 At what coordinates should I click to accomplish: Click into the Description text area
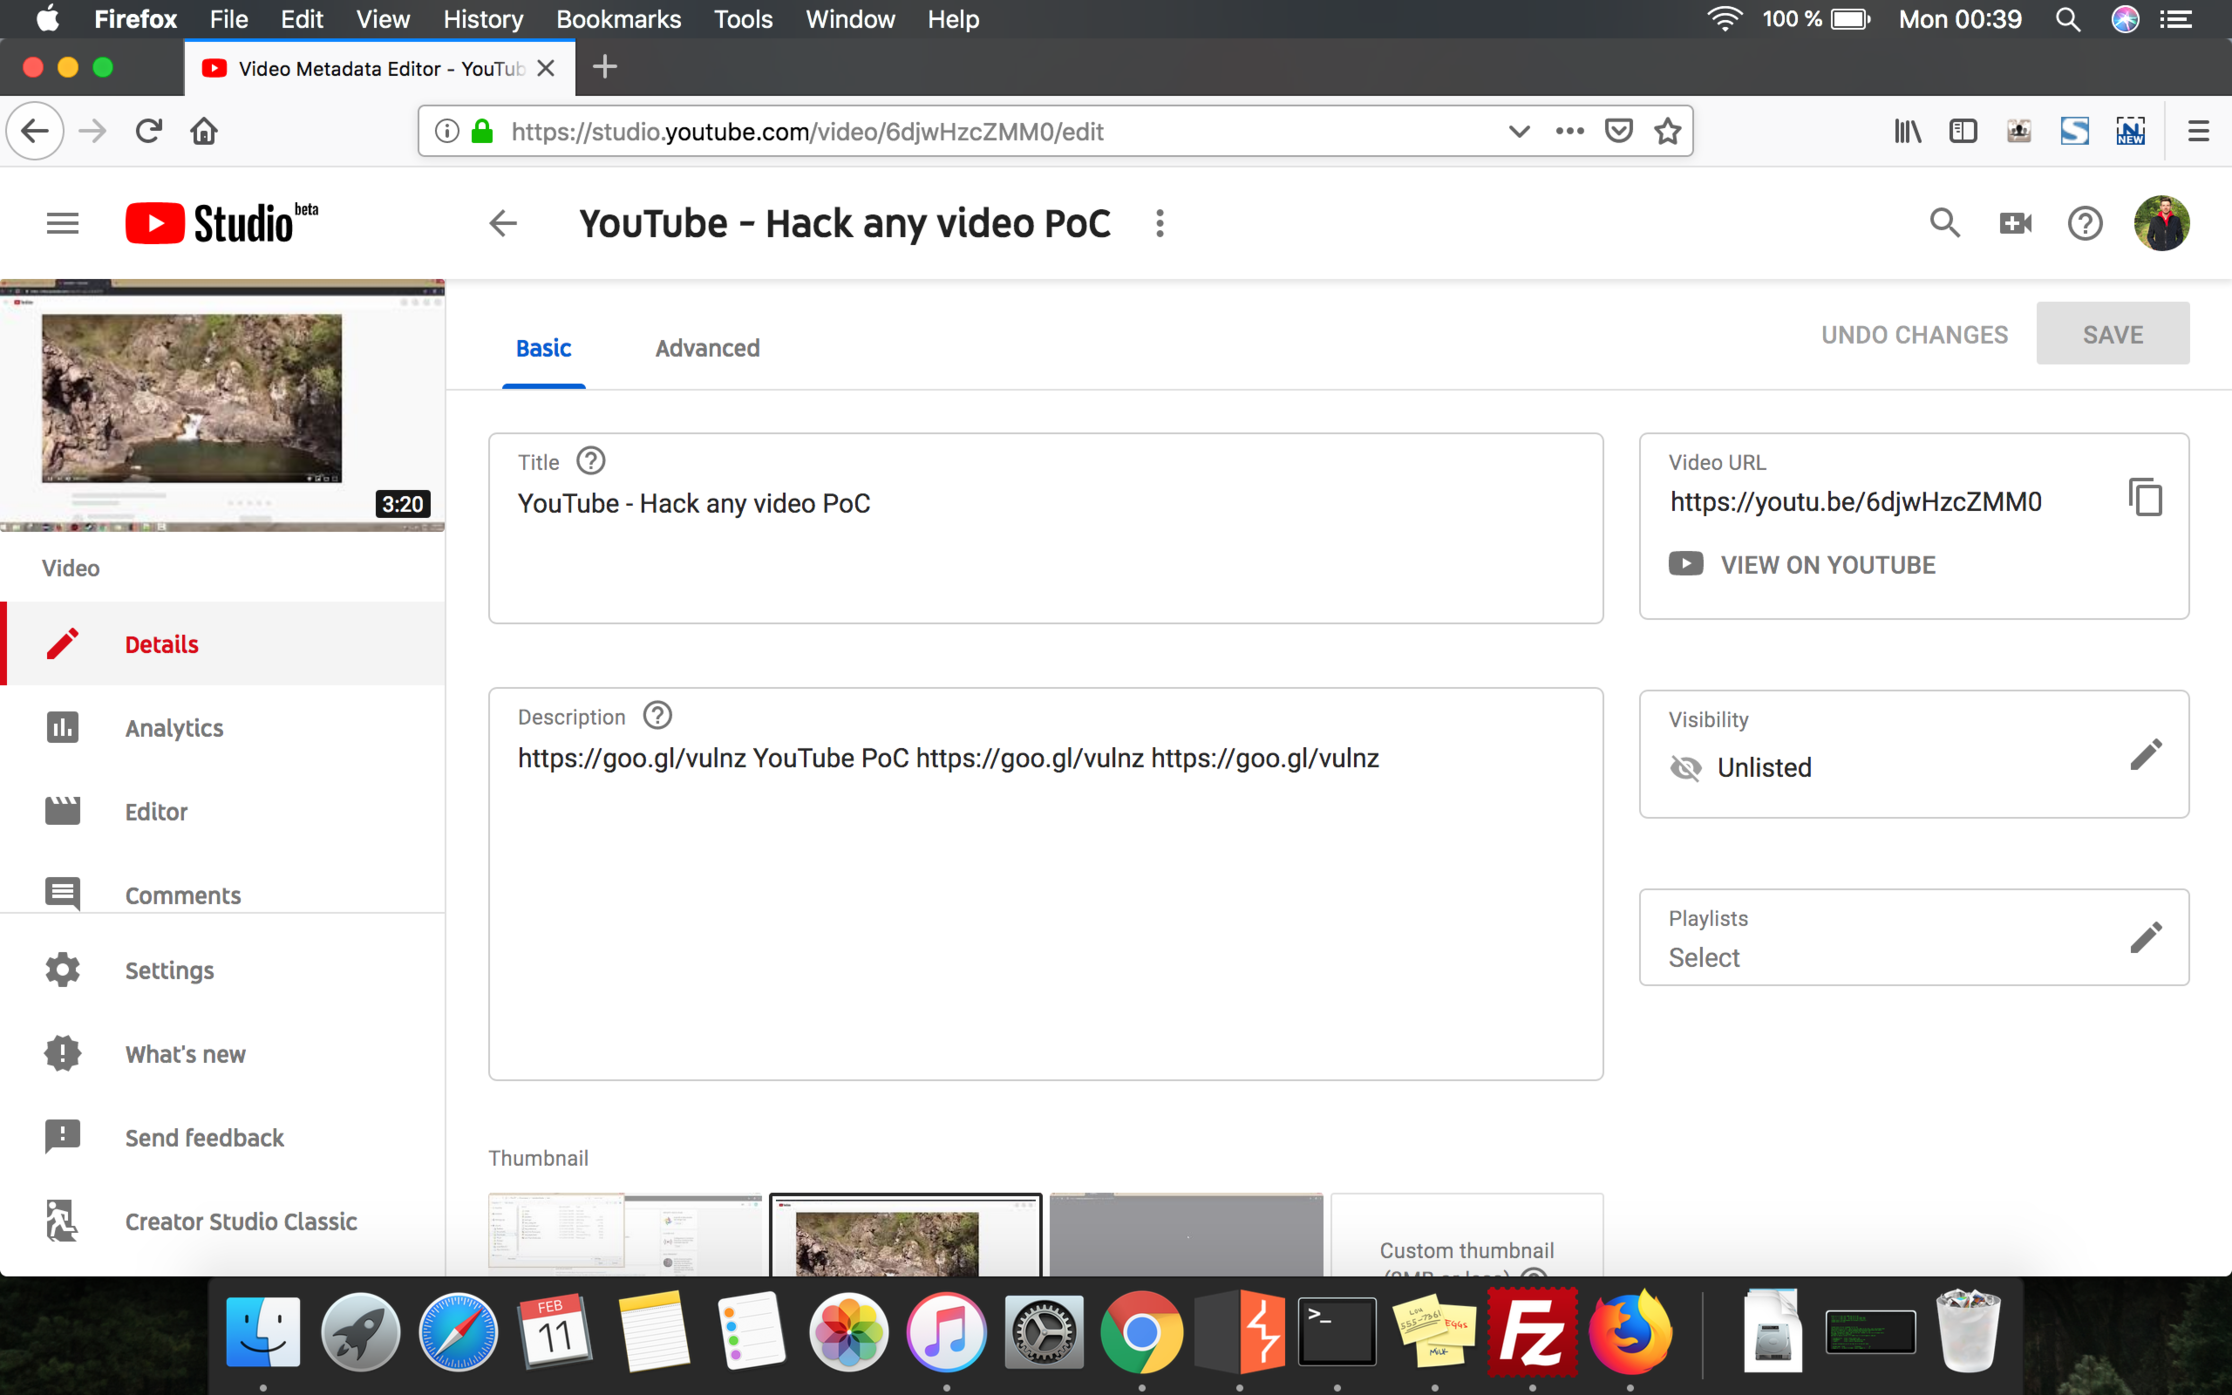1045,884
